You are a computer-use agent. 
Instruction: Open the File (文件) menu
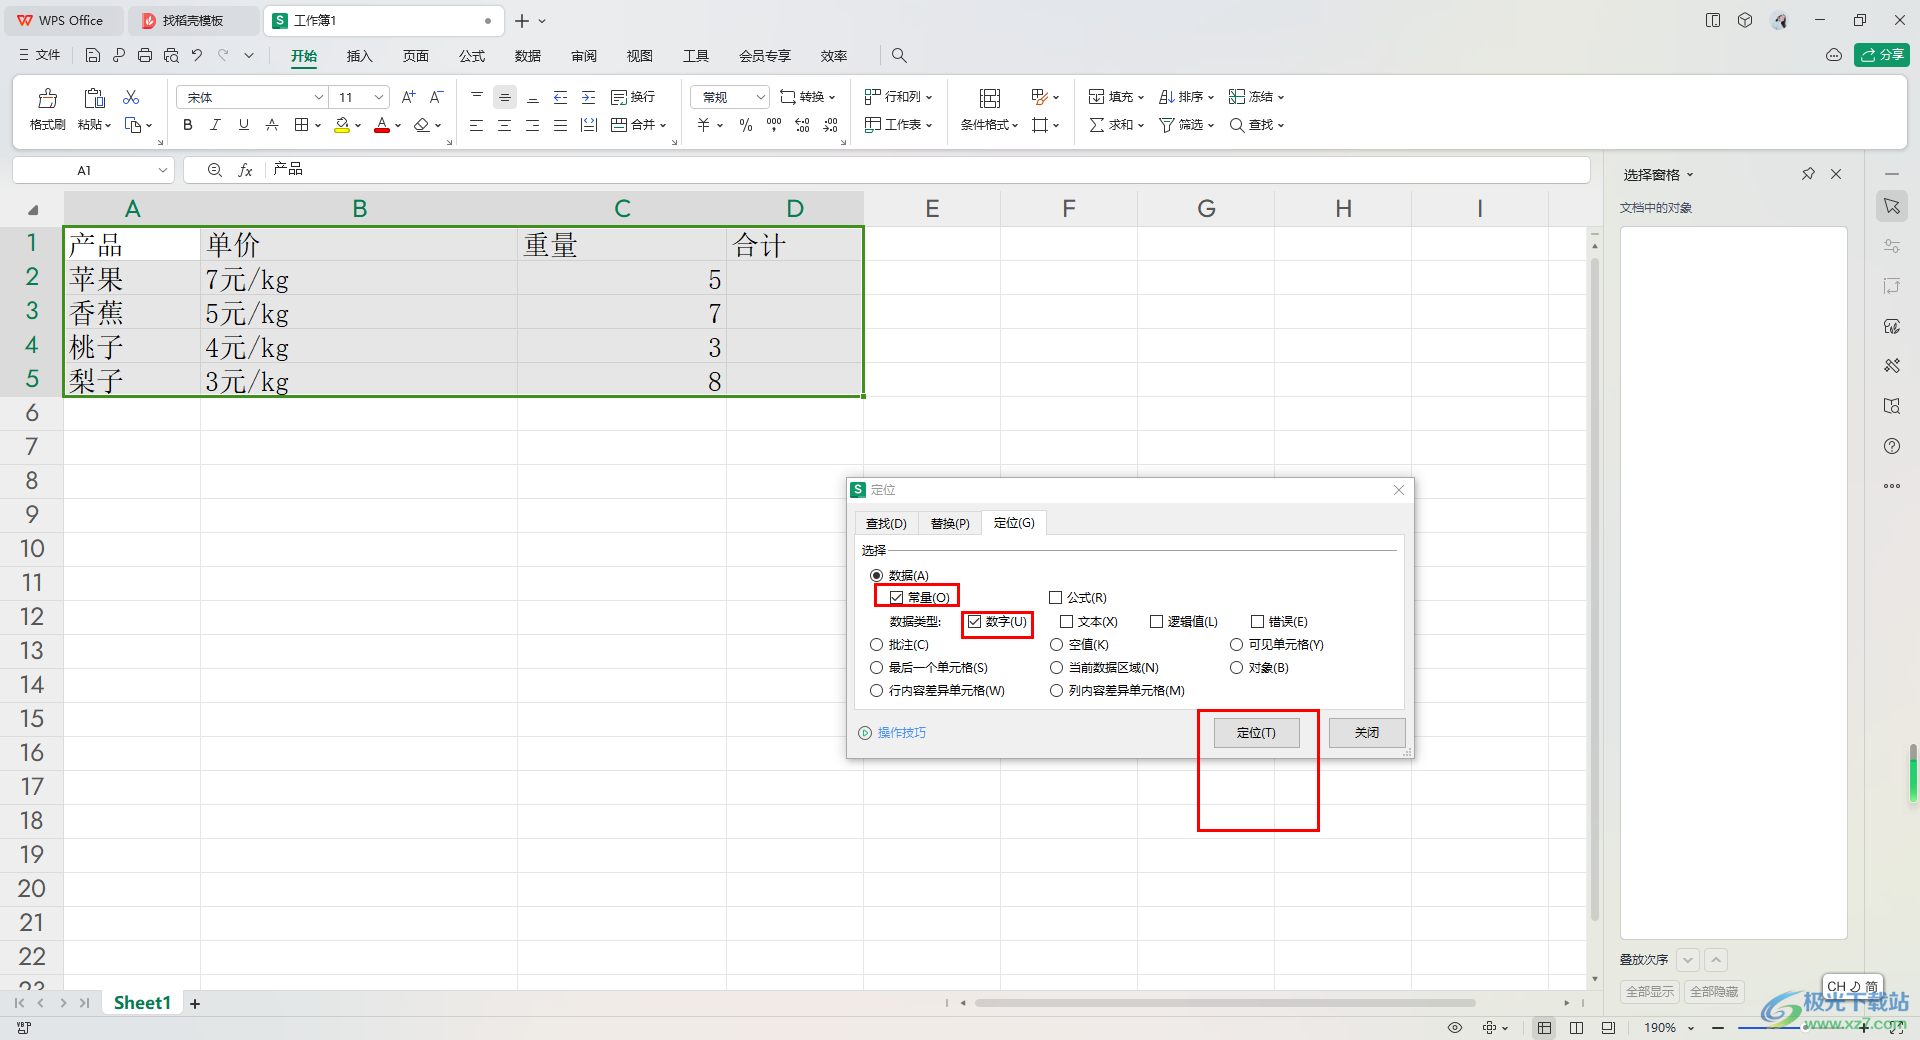(x=40, y=56)
